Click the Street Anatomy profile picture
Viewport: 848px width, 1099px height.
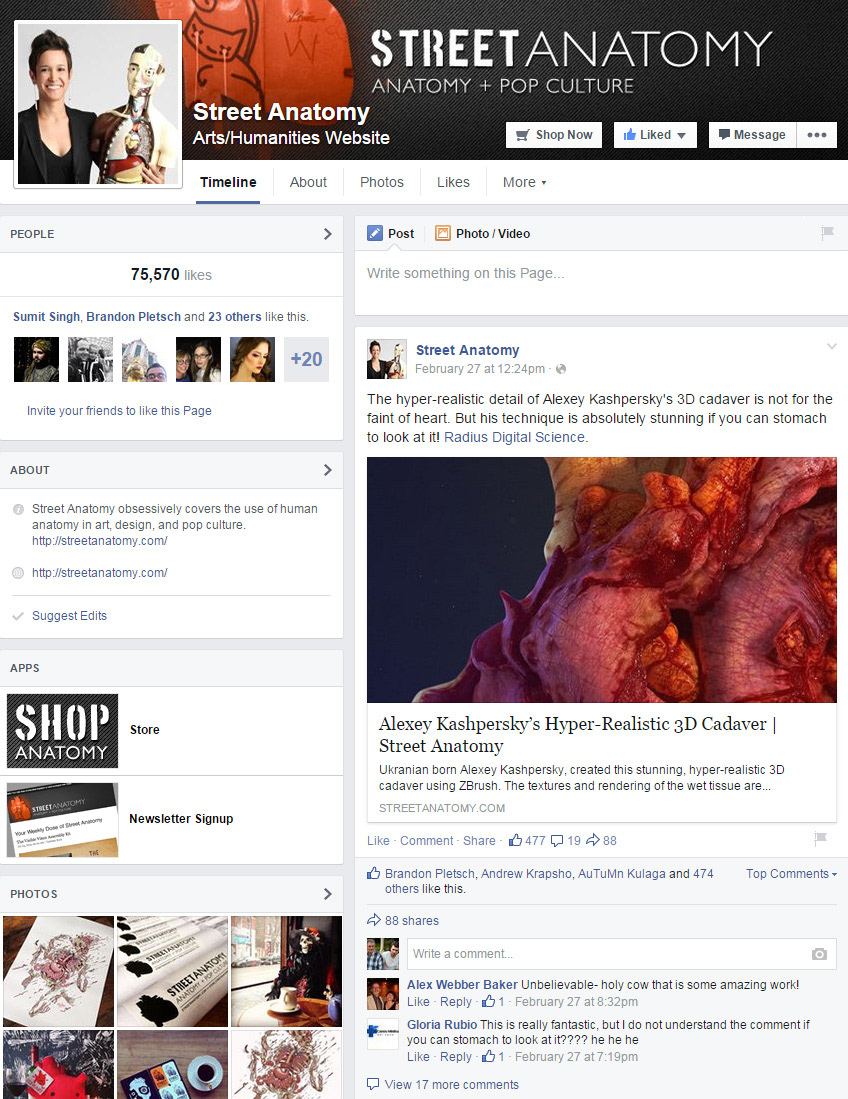click(x=98, y=104)
